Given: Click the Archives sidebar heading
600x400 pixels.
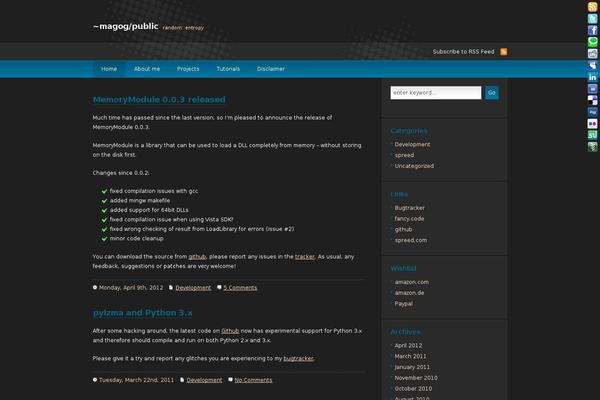Looking at the screenshot, I should [x=405, y=331].
